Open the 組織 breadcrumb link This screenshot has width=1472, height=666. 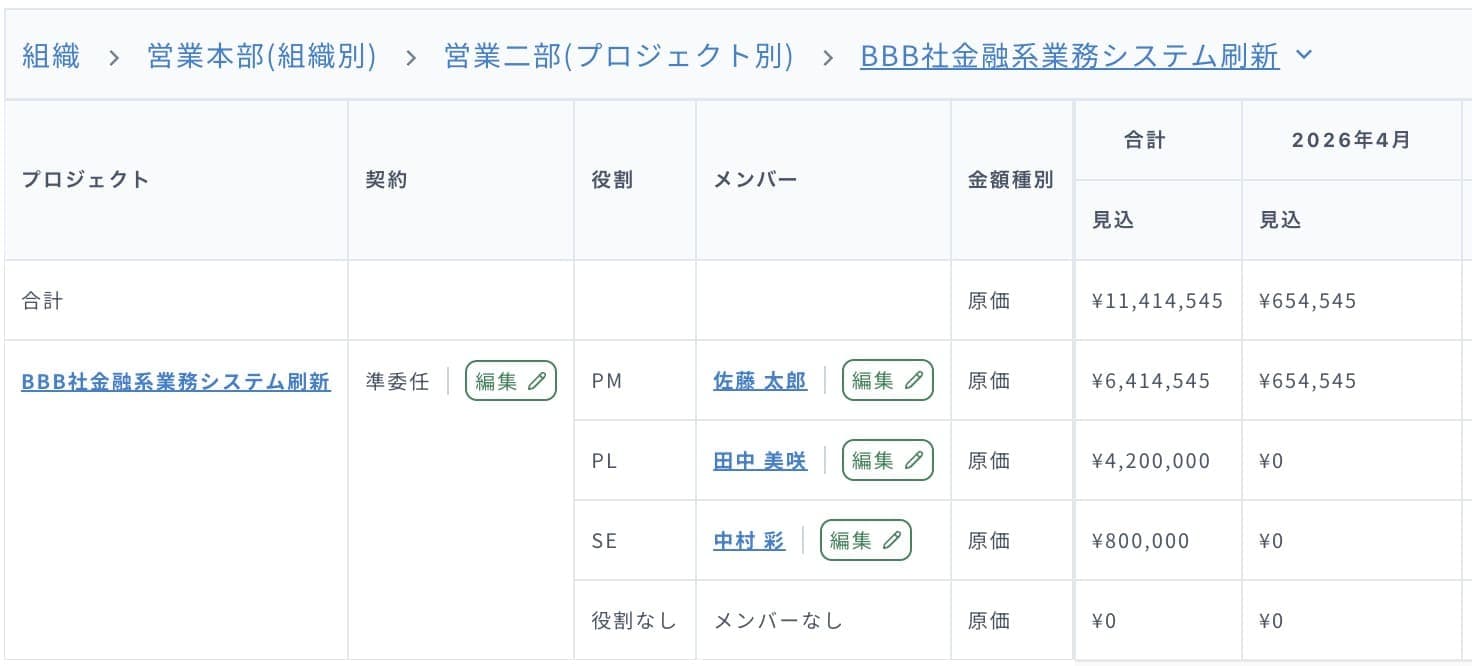[x=50, y=56]
